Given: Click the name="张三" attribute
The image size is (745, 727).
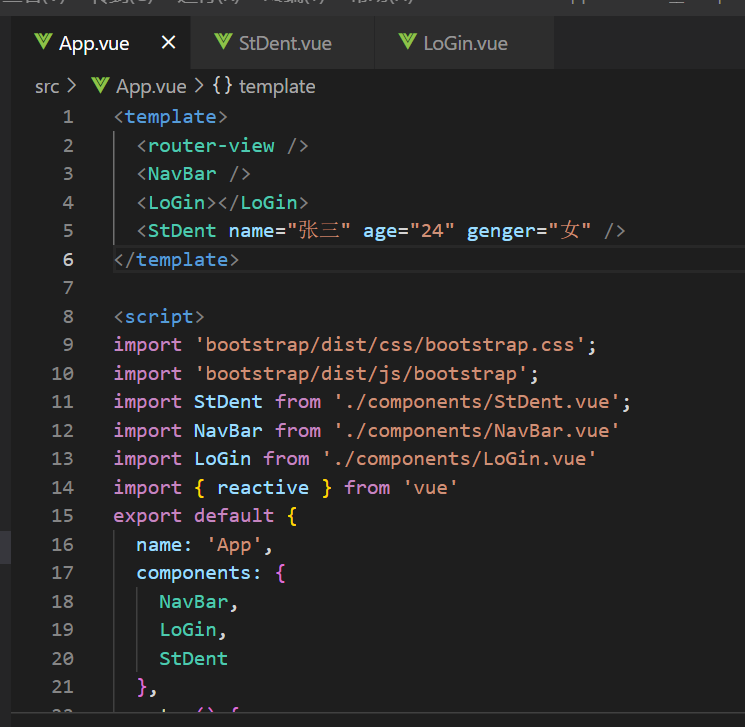Looking at the screenshot, I should (x=289, y=231).
